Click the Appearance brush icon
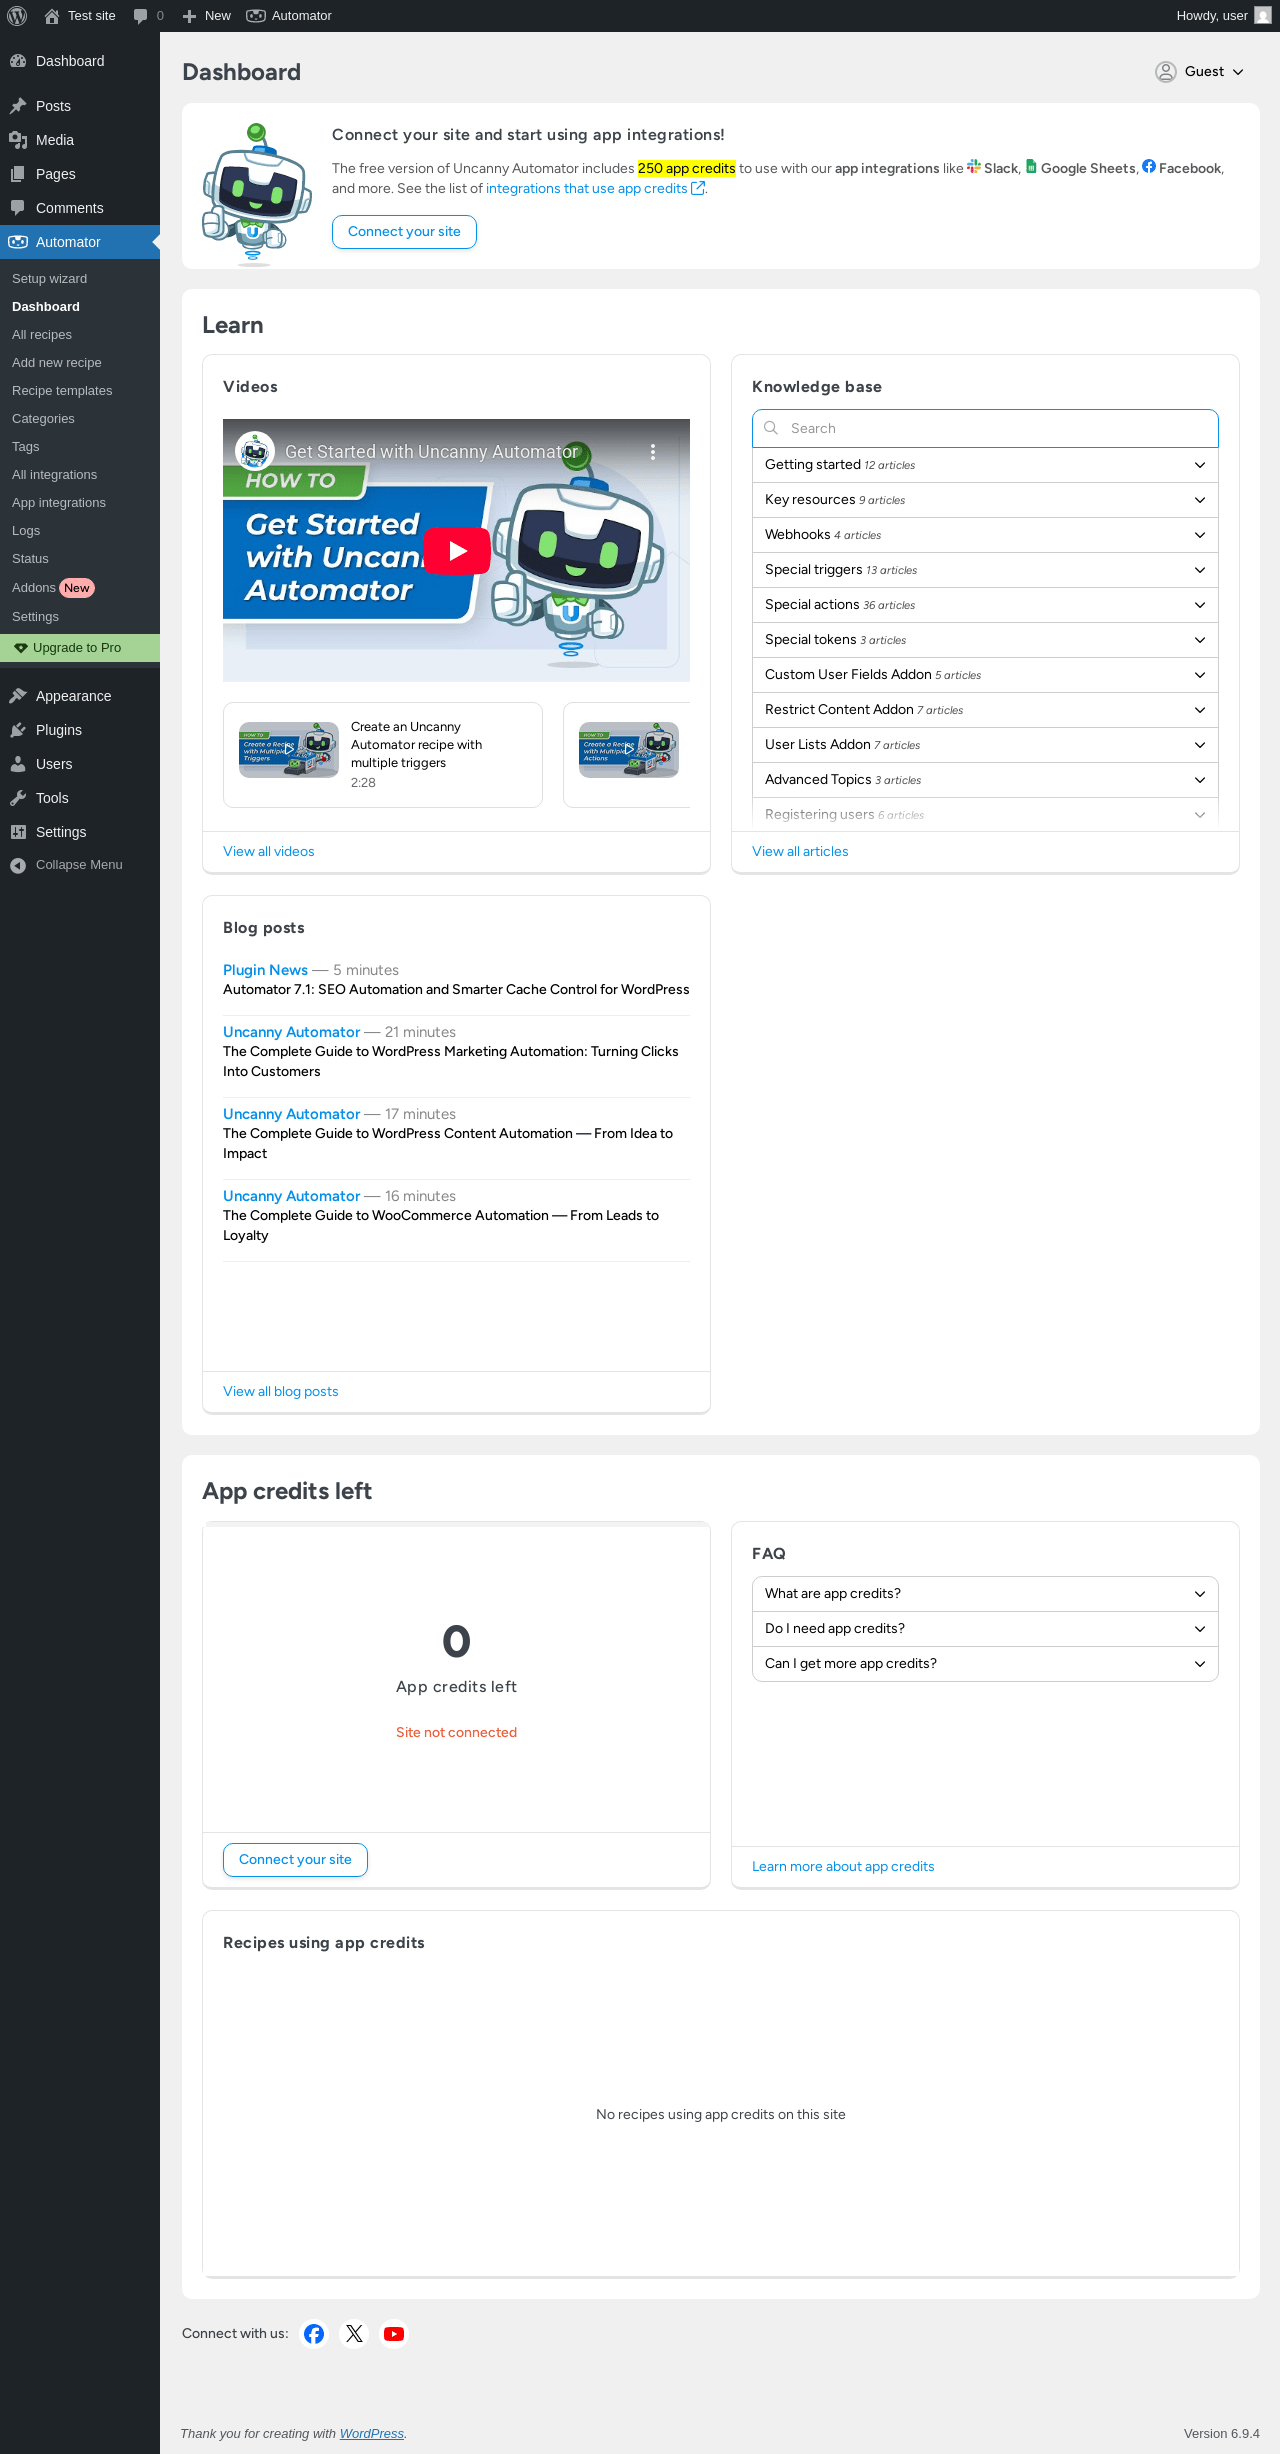1280x2454 pixels. pos(18,696)
